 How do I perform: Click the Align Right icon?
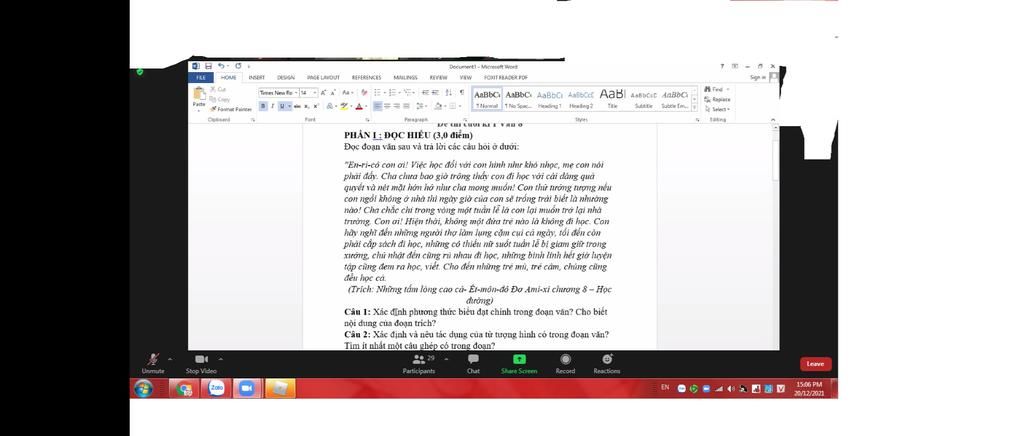click(396, 106)
